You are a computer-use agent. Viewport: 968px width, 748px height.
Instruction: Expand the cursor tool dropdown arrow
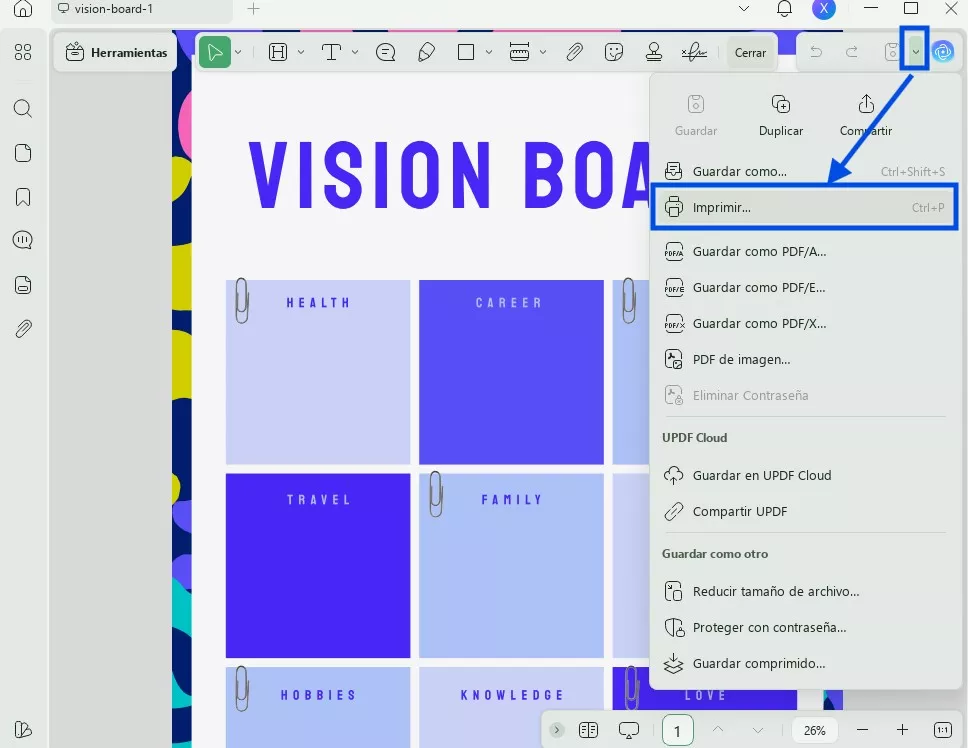pos(238,52)
